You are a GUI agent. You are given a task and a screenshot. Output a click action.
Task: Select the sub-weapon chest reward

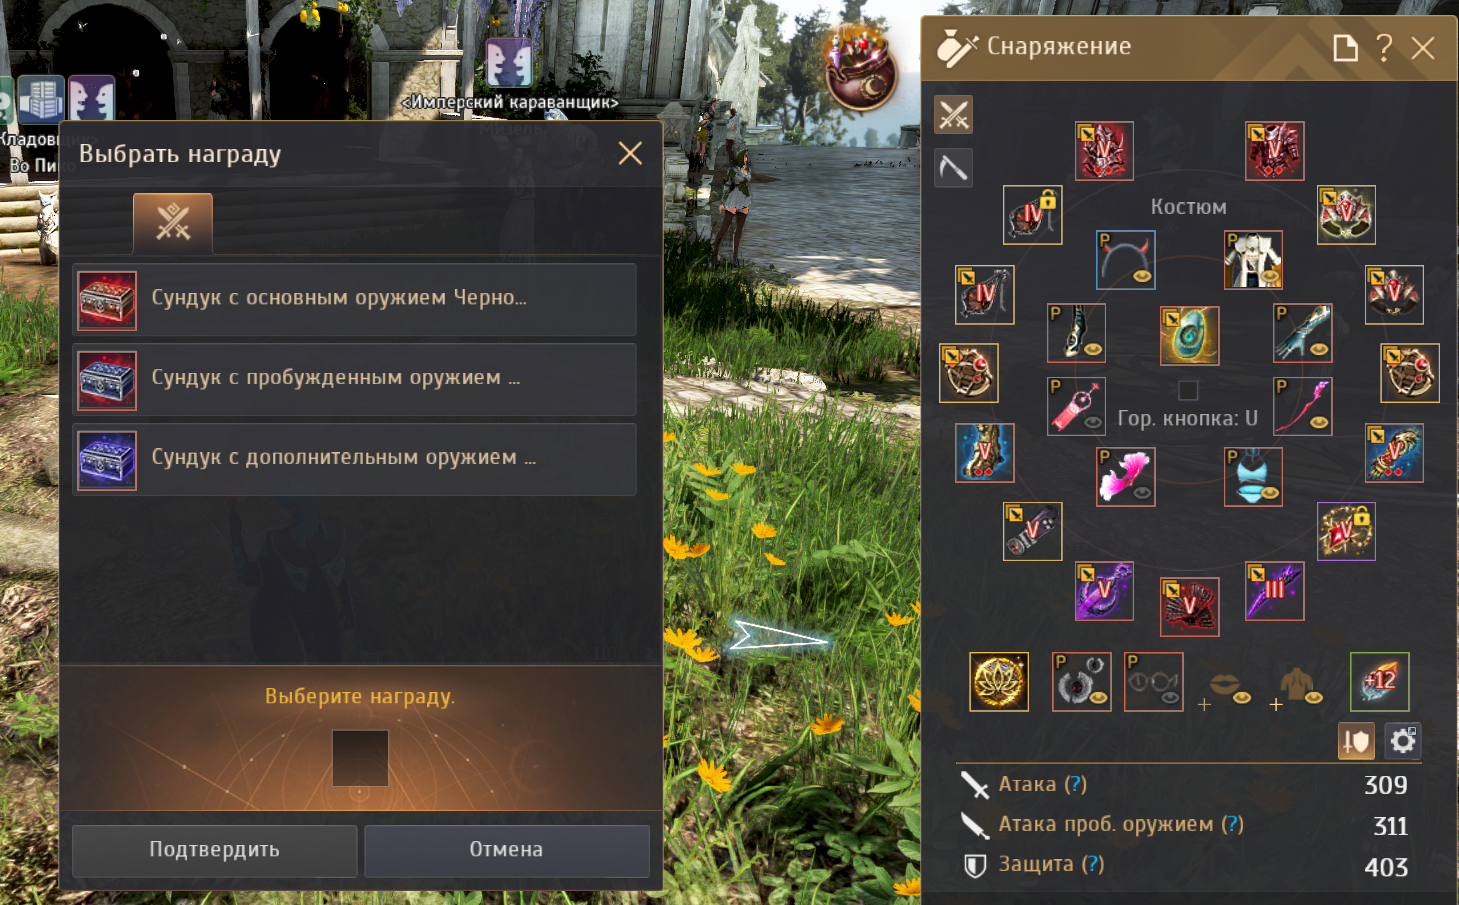(x=355, y=459)
